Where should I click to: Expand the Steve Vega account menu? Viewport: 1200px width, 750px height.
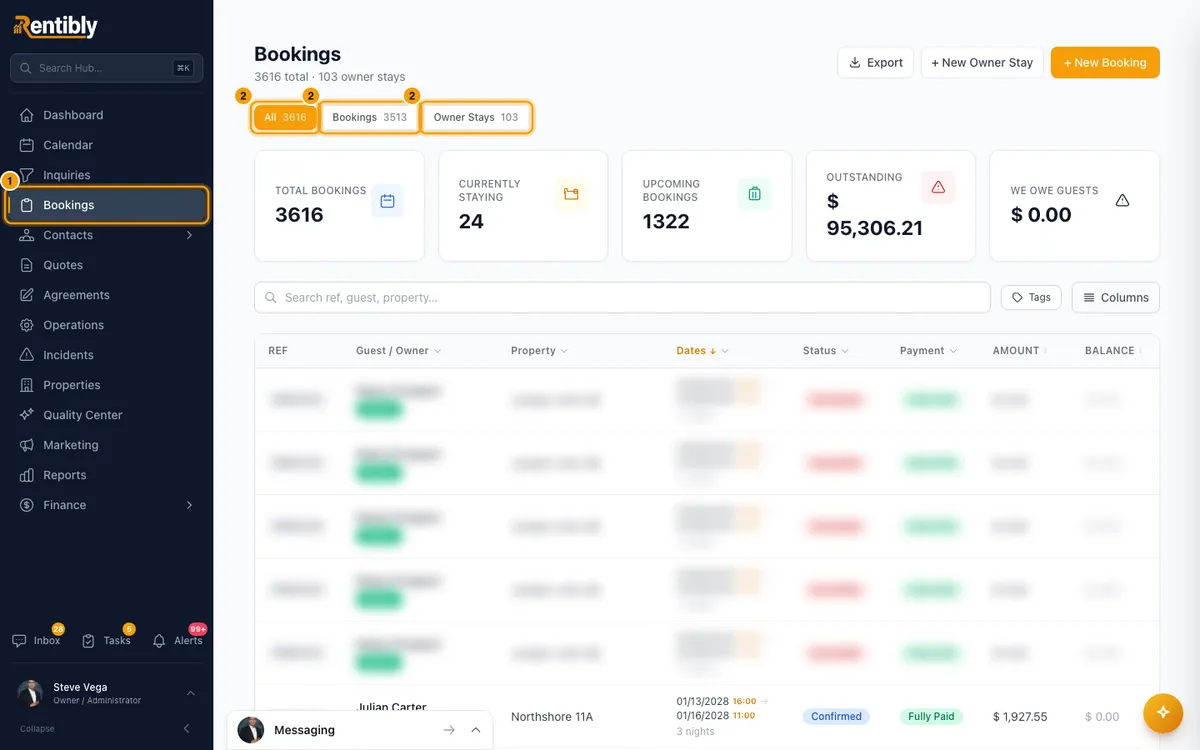pos(191,693)
